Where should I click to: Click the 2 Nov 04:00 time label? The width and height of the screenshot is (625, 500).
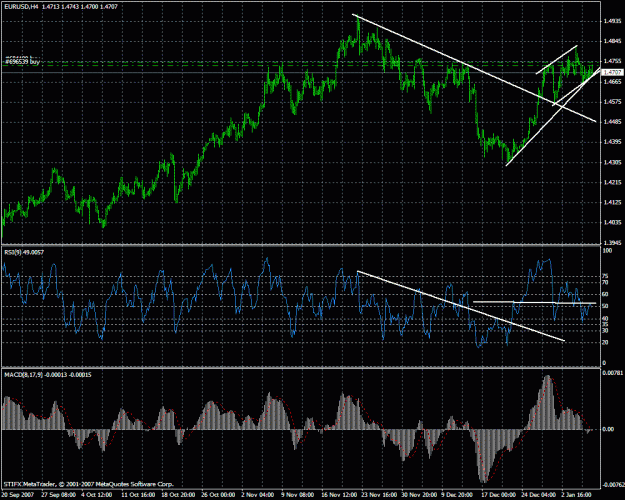tap(257, 494)
